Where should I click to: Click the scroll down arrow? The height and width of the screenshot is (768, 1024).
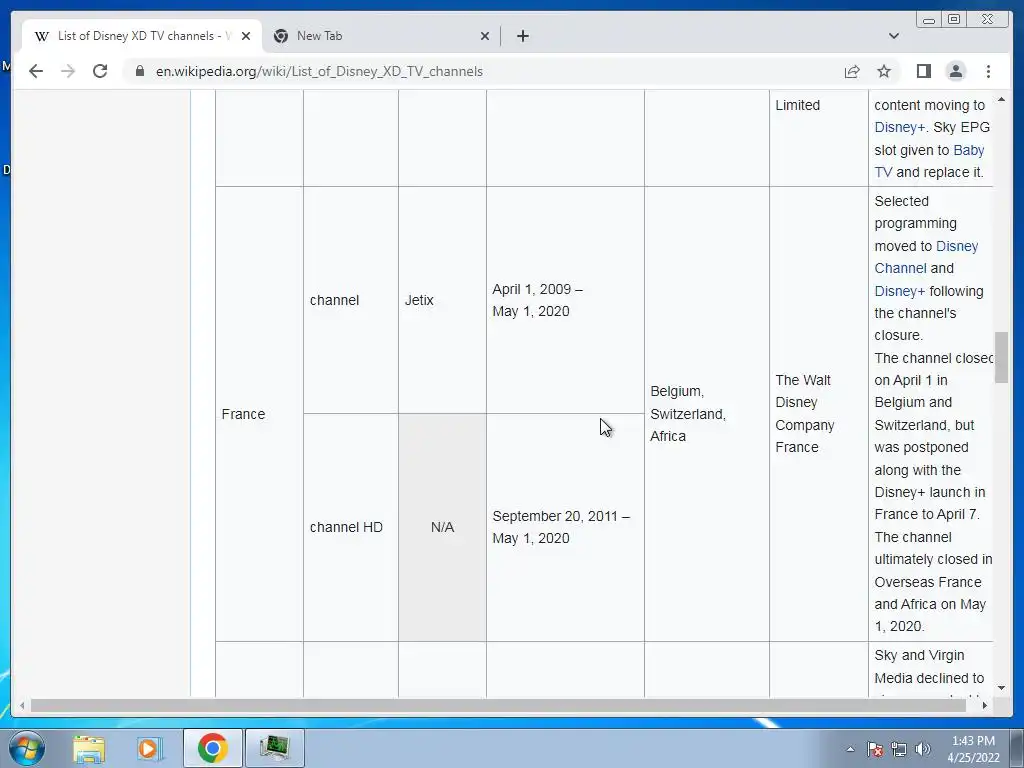tap(1001, 688)
